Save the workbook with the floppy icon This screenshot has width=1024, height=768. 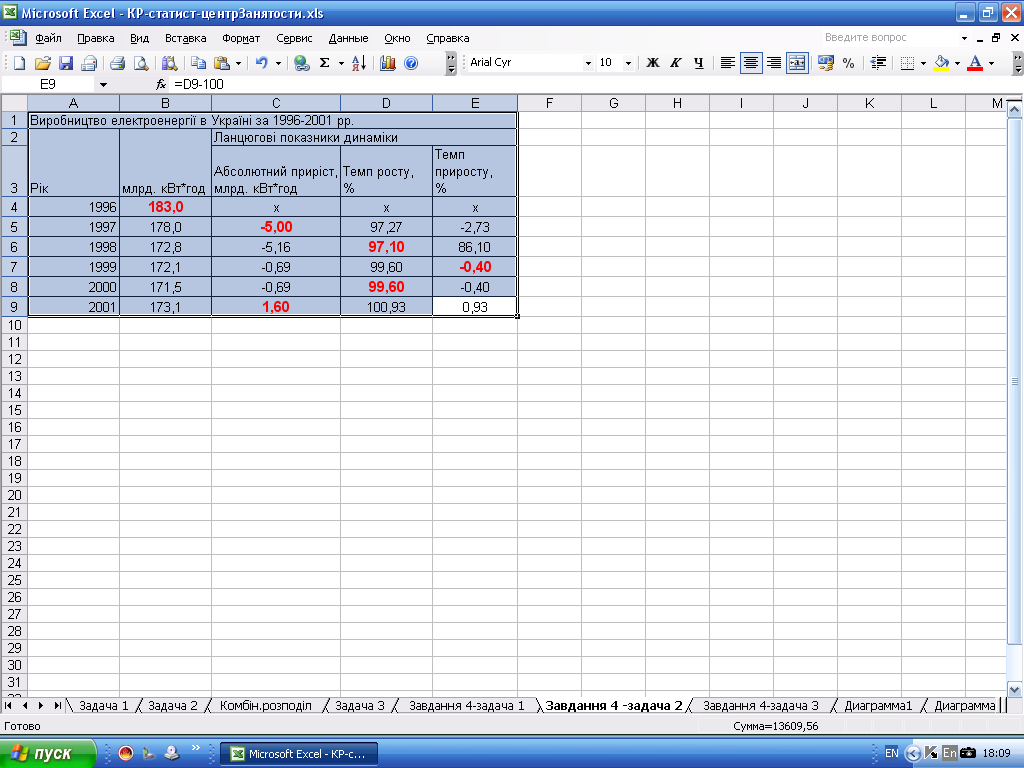66,63
